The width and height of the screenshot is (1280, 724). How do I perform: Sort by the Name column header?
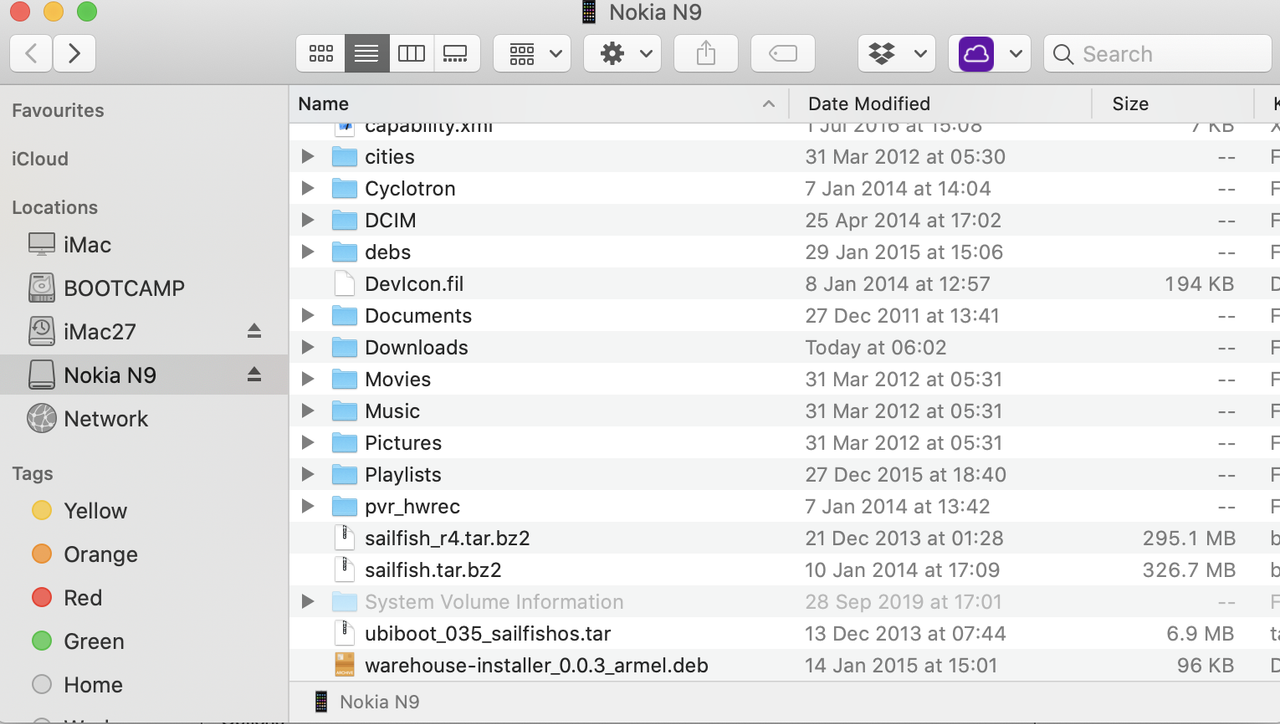click(x=539, y=104)
